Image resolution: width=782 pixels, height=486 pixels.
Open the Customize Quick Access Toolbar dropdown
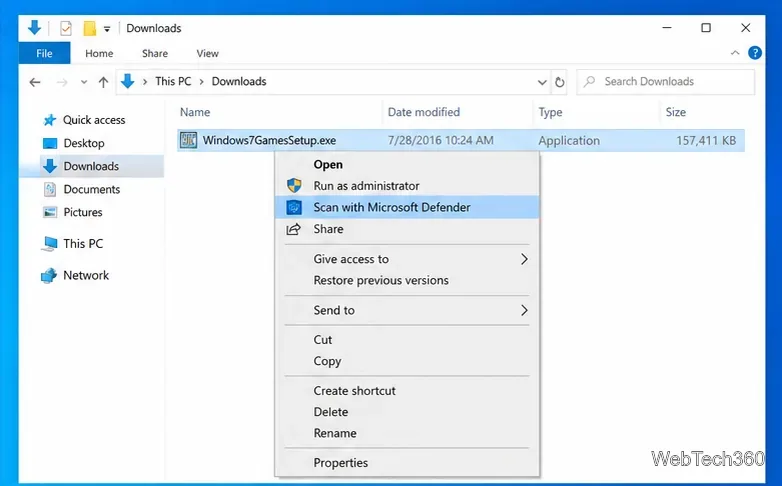pyautogui.click(x=107, y=29)
